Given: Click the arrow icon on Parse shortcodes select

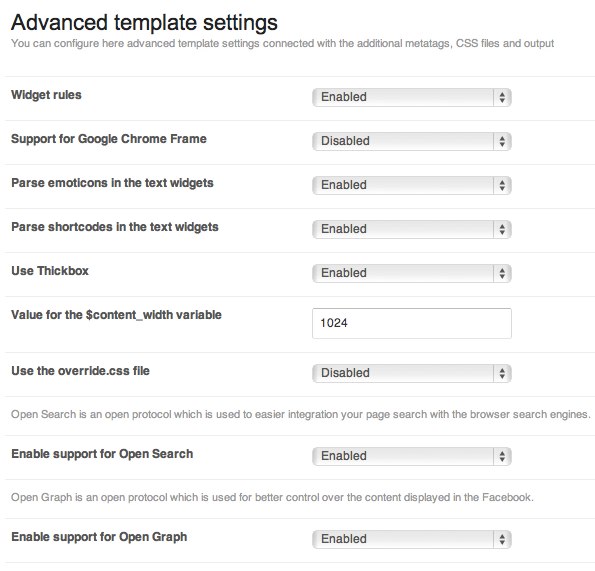Looking at the screenshot, I should point(502,229).
